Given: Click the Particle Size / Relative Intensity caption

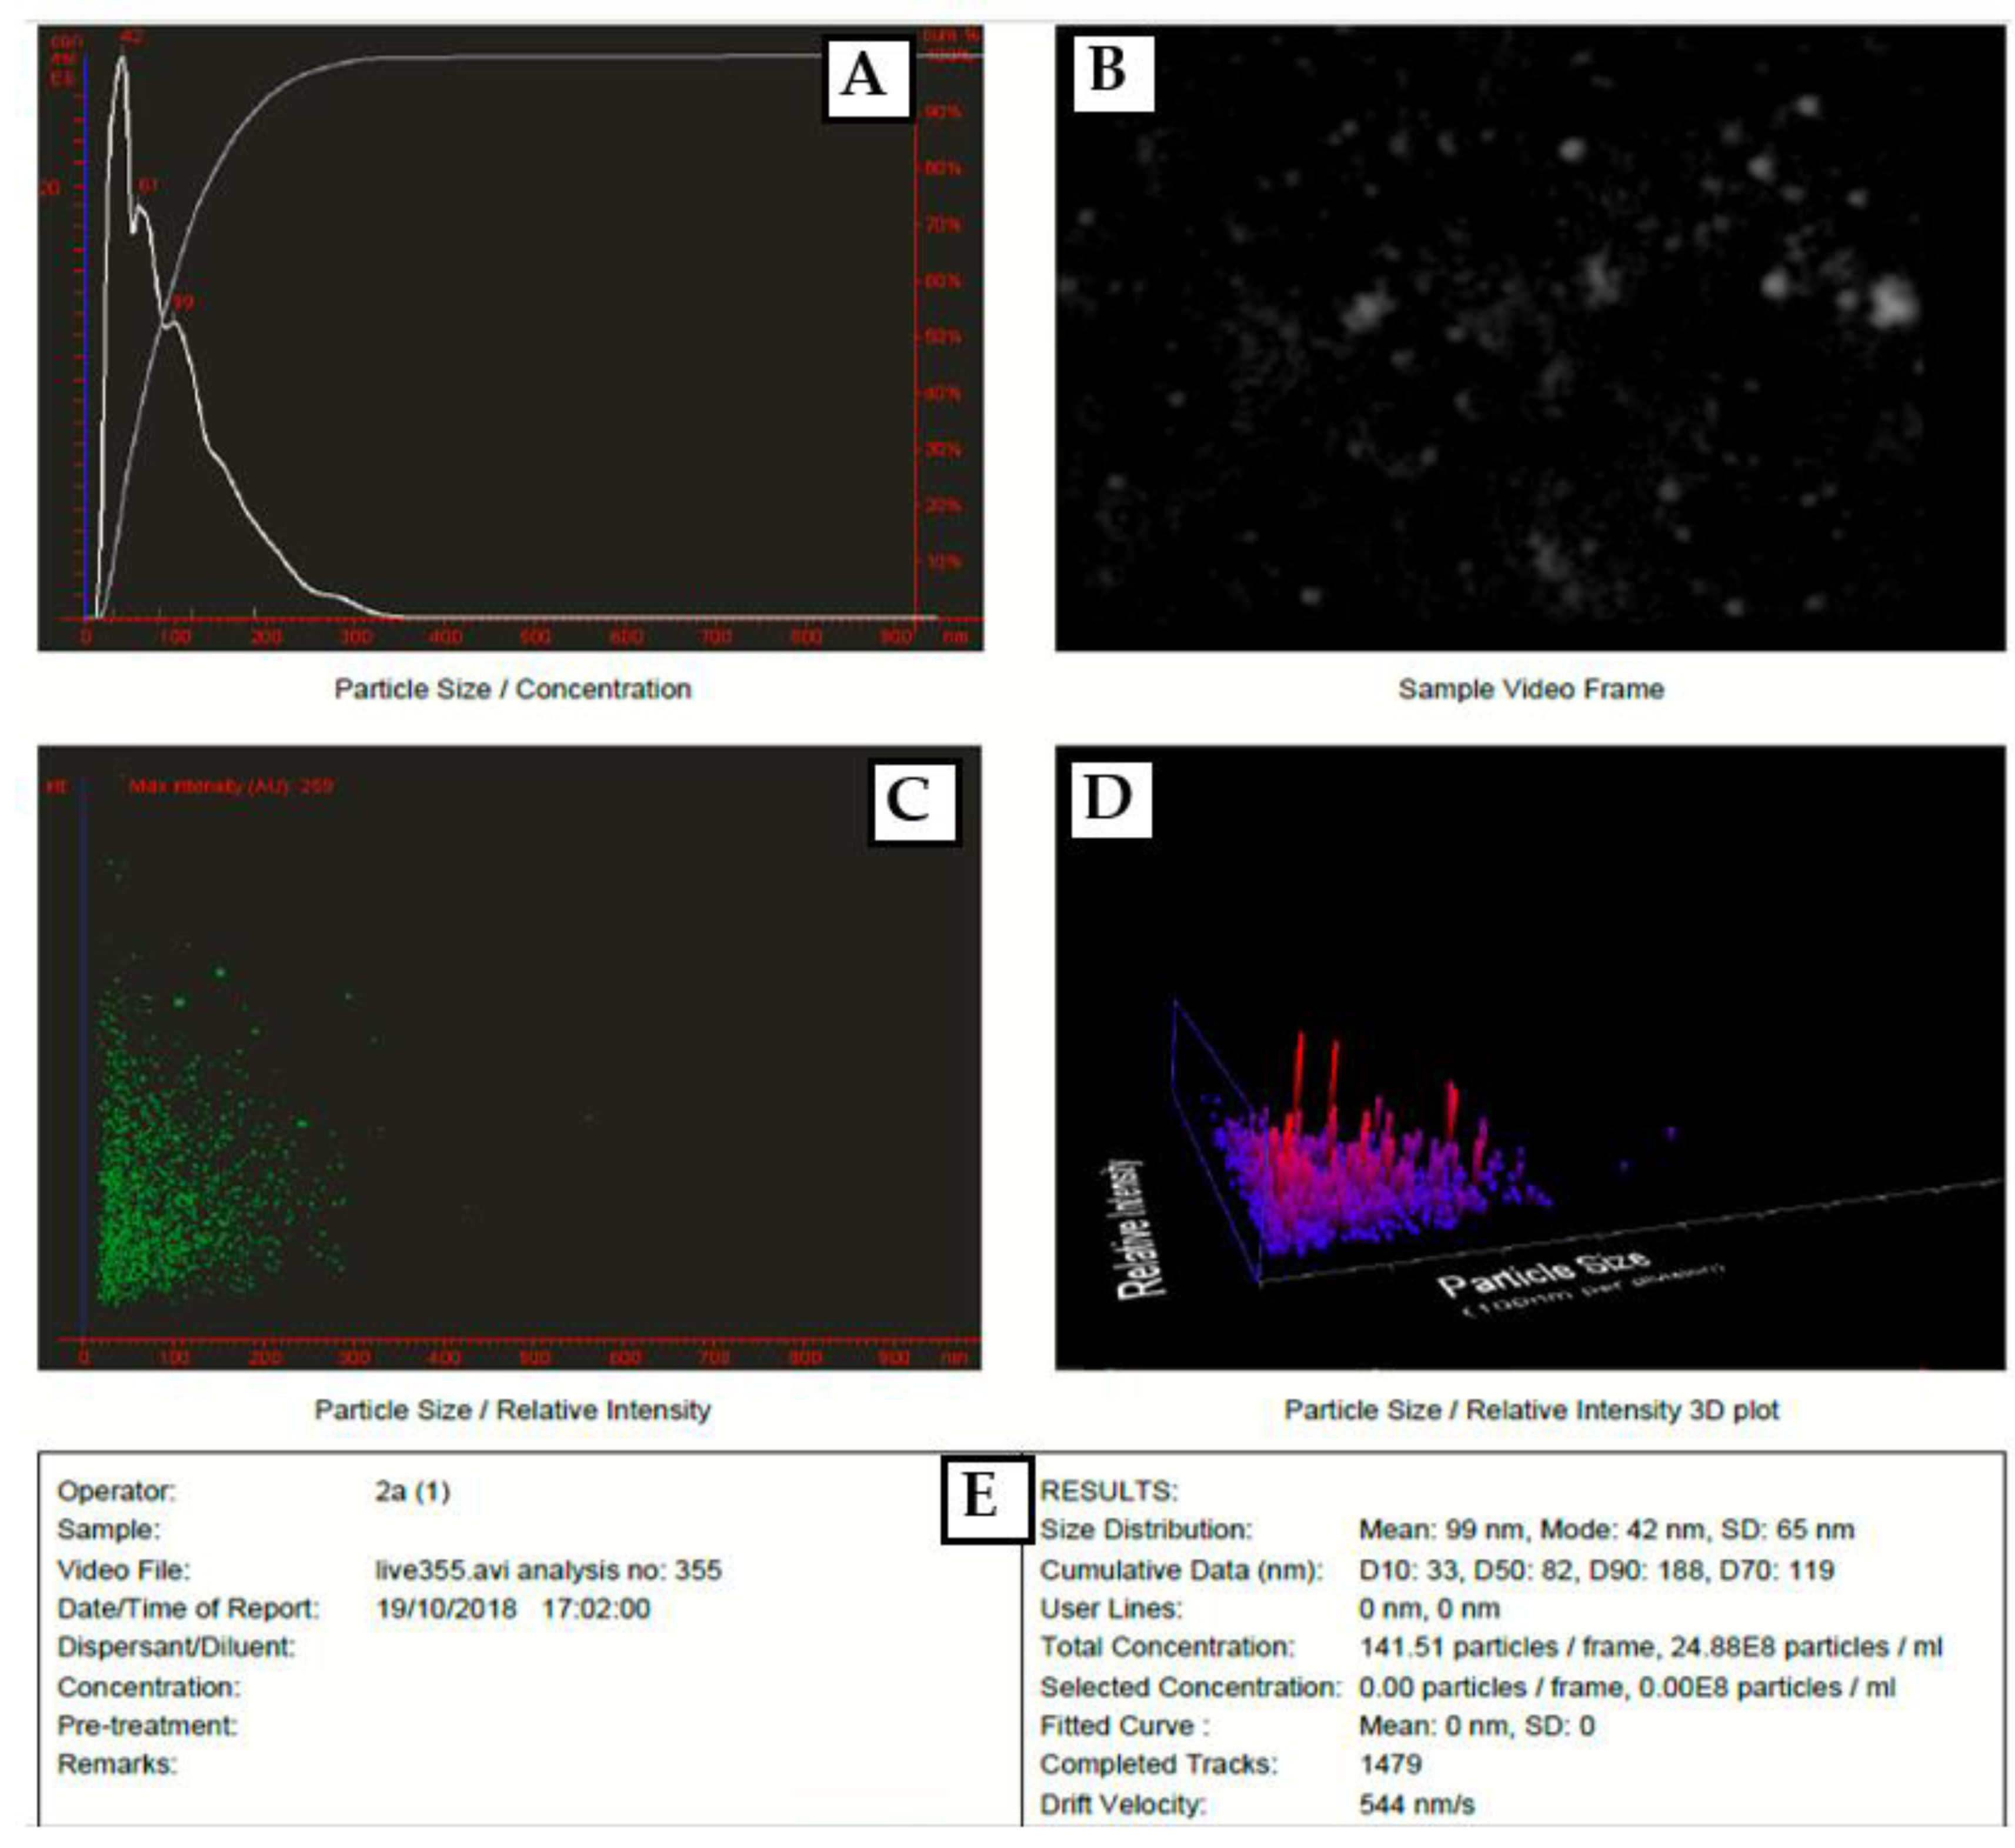Looking at the screenshot, I should (512, 1410).
